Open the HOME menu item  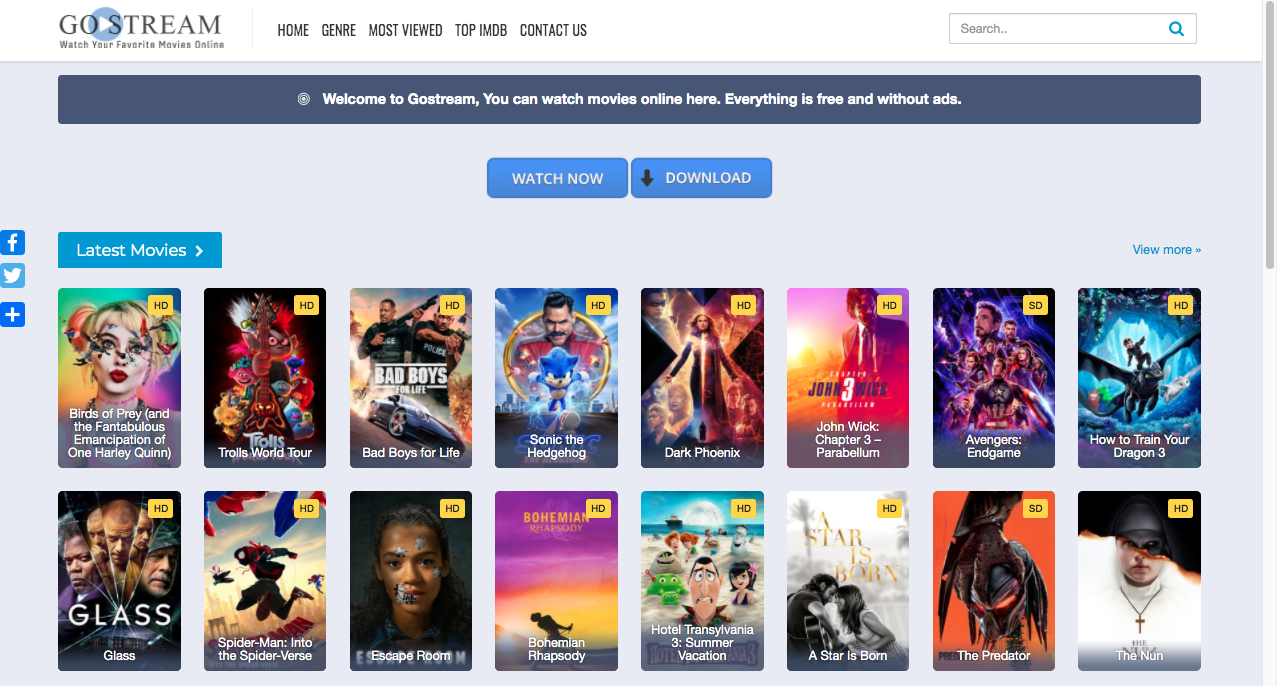pos(293,30)
